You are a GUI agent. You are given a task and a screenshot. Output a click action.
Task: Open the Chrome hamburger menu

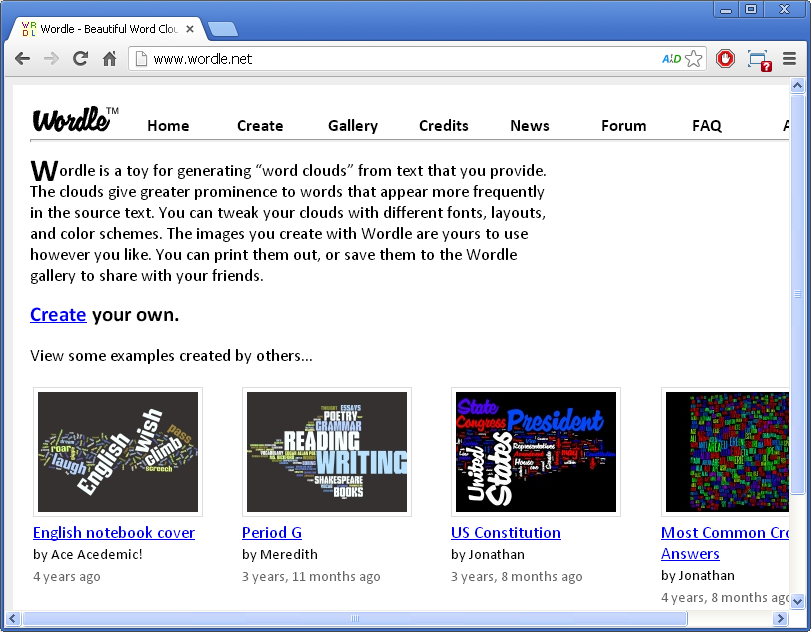point(789,58)
